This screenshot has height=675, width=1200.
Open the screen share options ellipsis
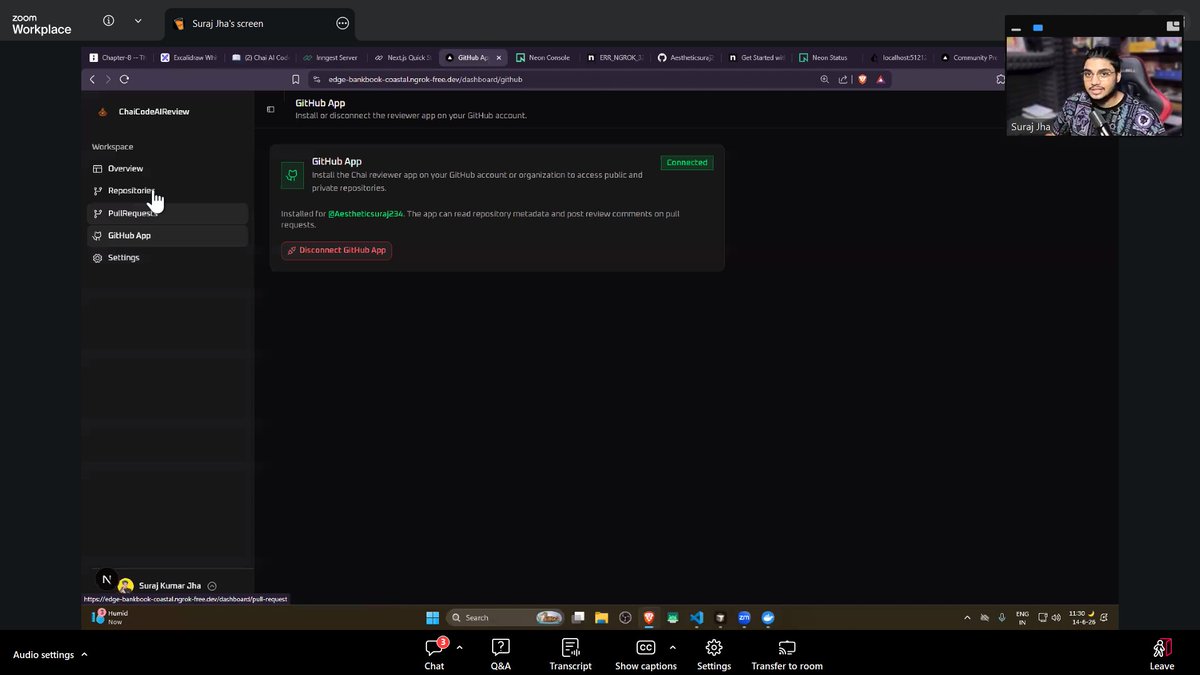pos(343,23)
